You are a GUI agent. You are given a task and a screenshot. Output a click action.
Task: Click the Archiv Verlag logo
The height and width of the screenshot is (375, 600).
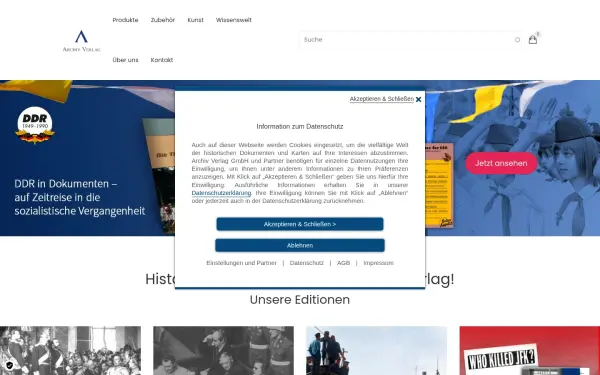pos(82,41)
